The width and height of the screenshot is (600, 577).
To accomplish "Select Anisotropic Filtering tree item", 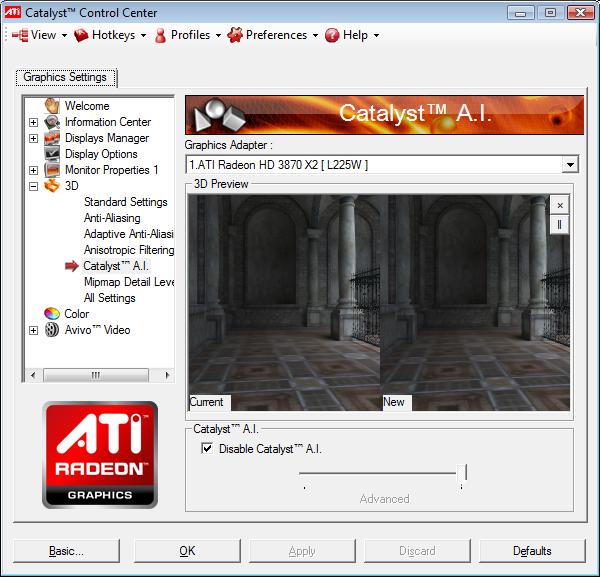I will [129, 250].
